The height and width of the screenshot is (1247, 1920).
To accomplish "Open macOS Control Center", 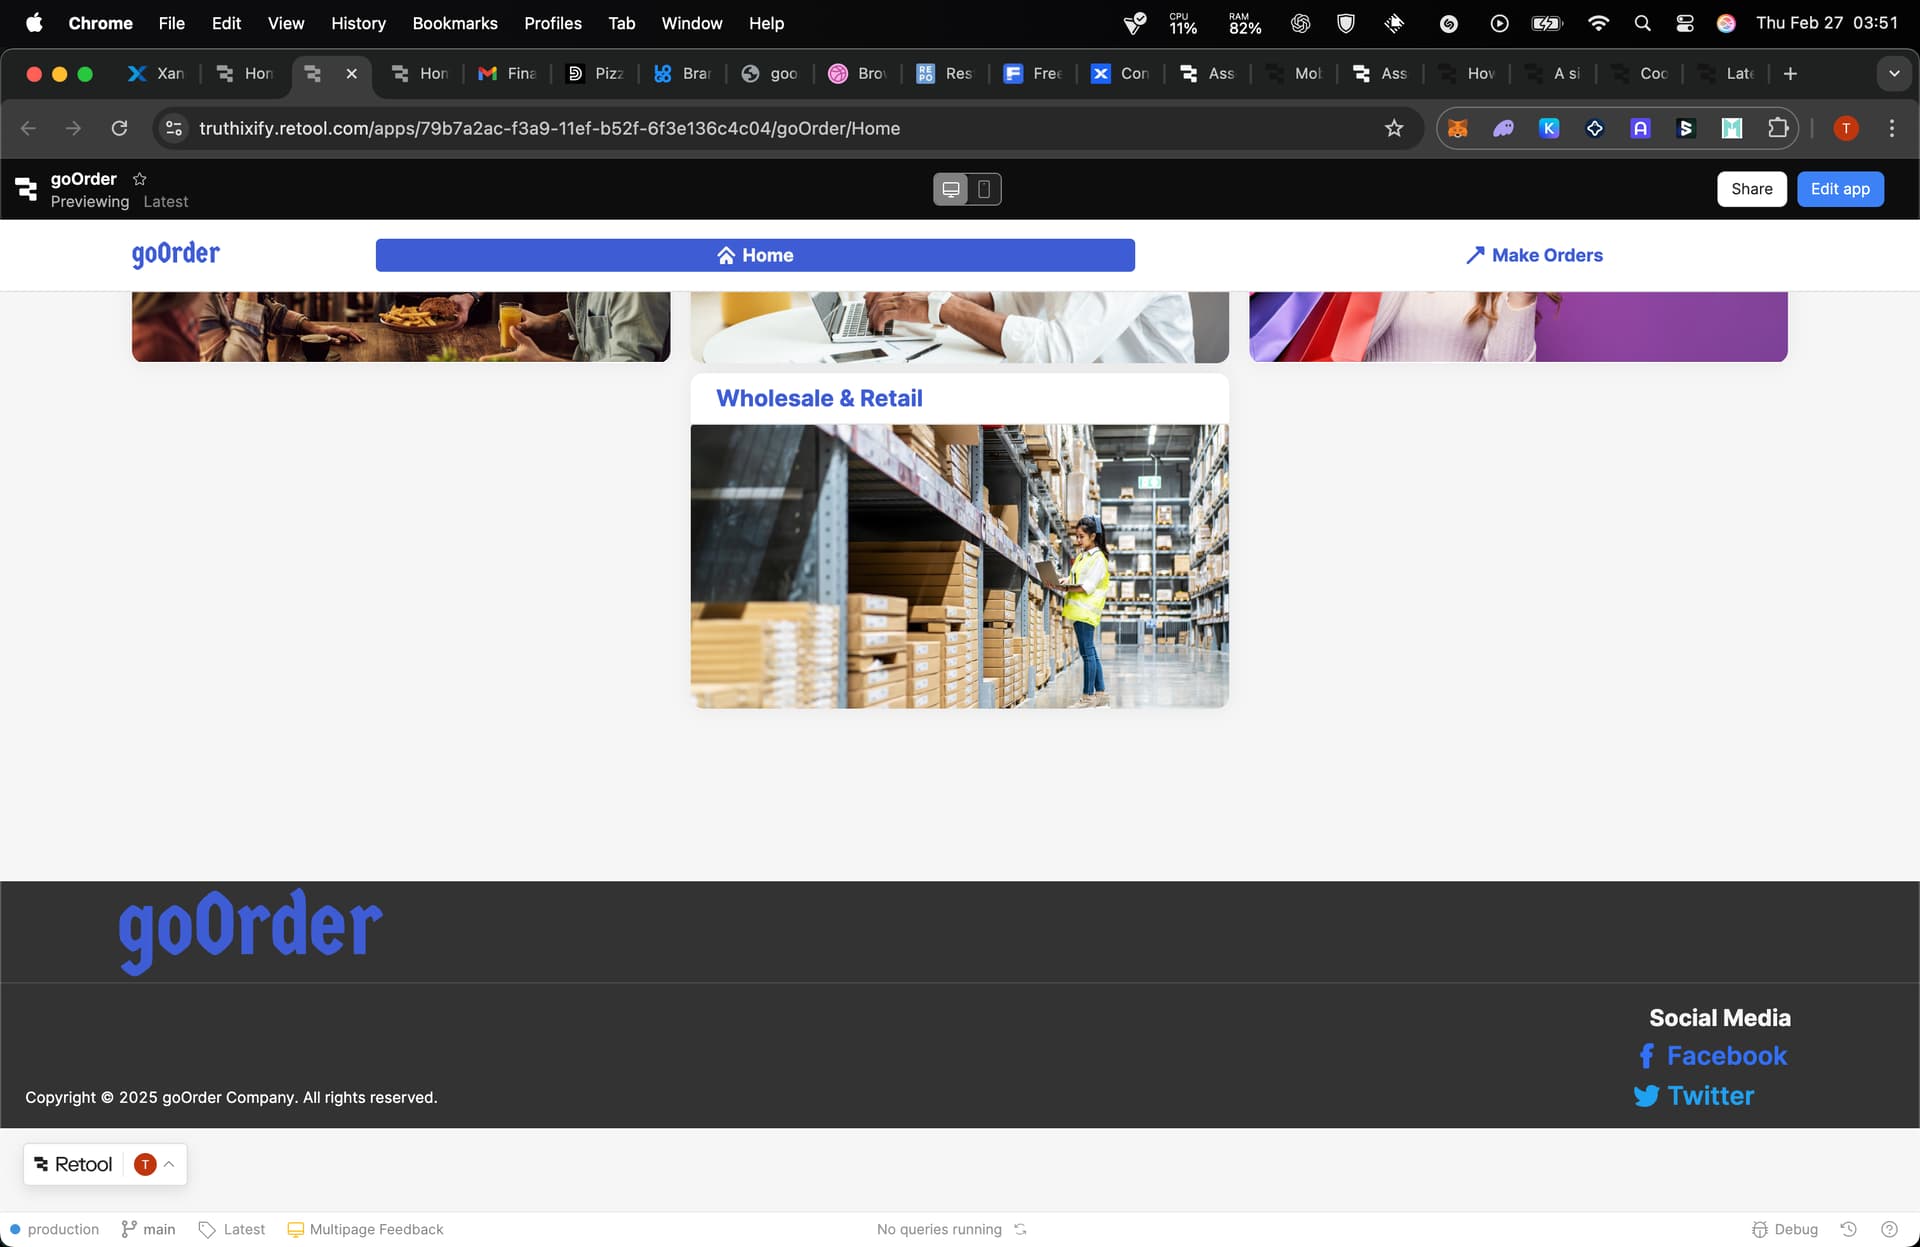I will 1685,23.
